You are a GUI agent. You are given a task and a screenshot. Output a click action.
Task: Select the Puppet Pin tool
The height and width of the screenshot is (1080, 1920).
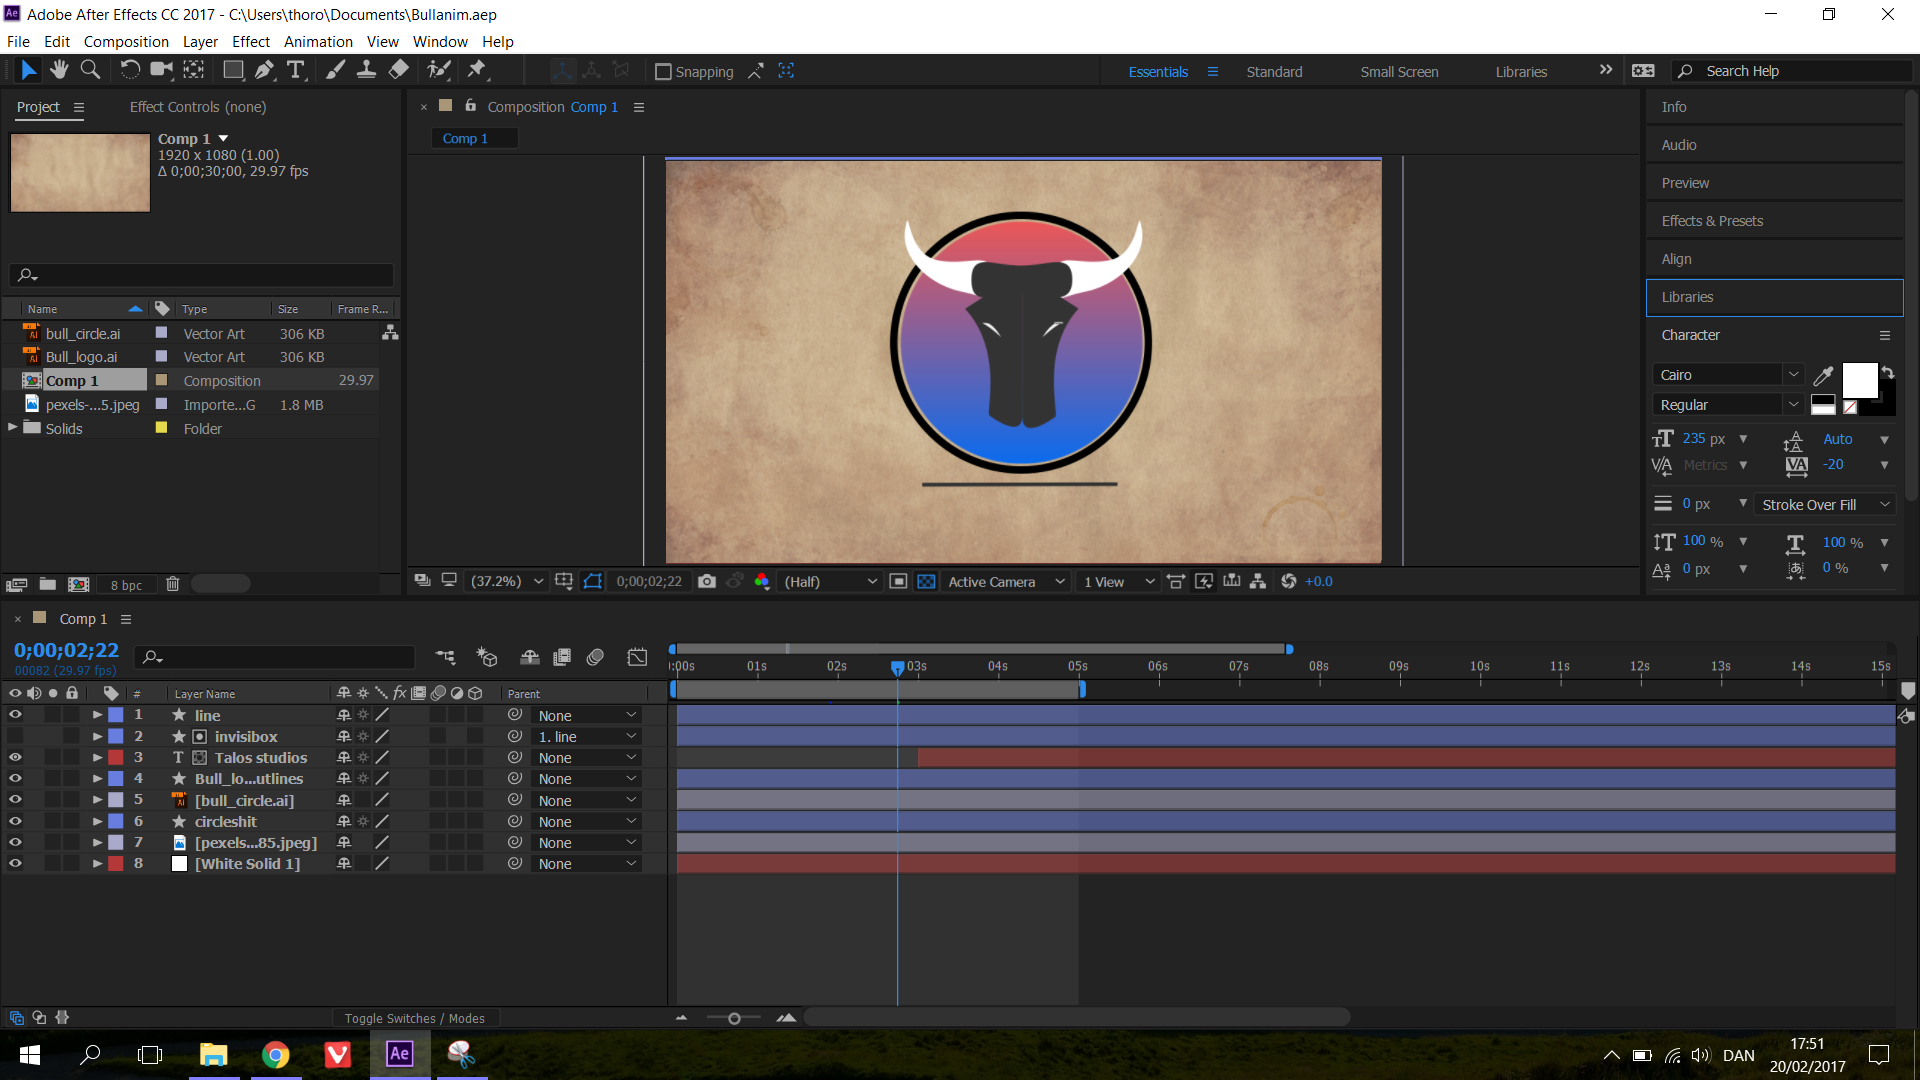[477, 70]
